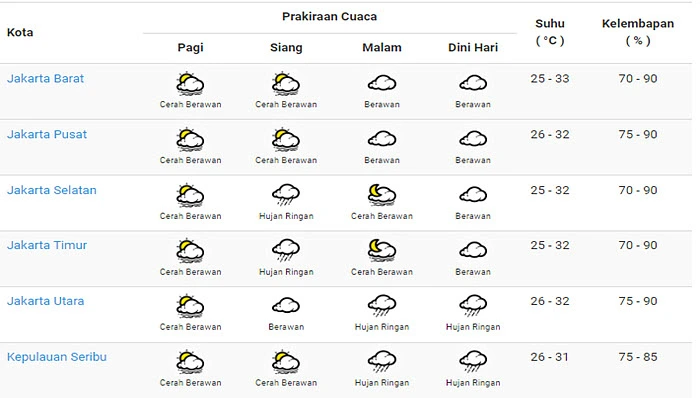The width and height of the screenshot is (700, 398).
Task: Click Jakarta Timur Malam moon cloud icon
Action: point(382,250)
